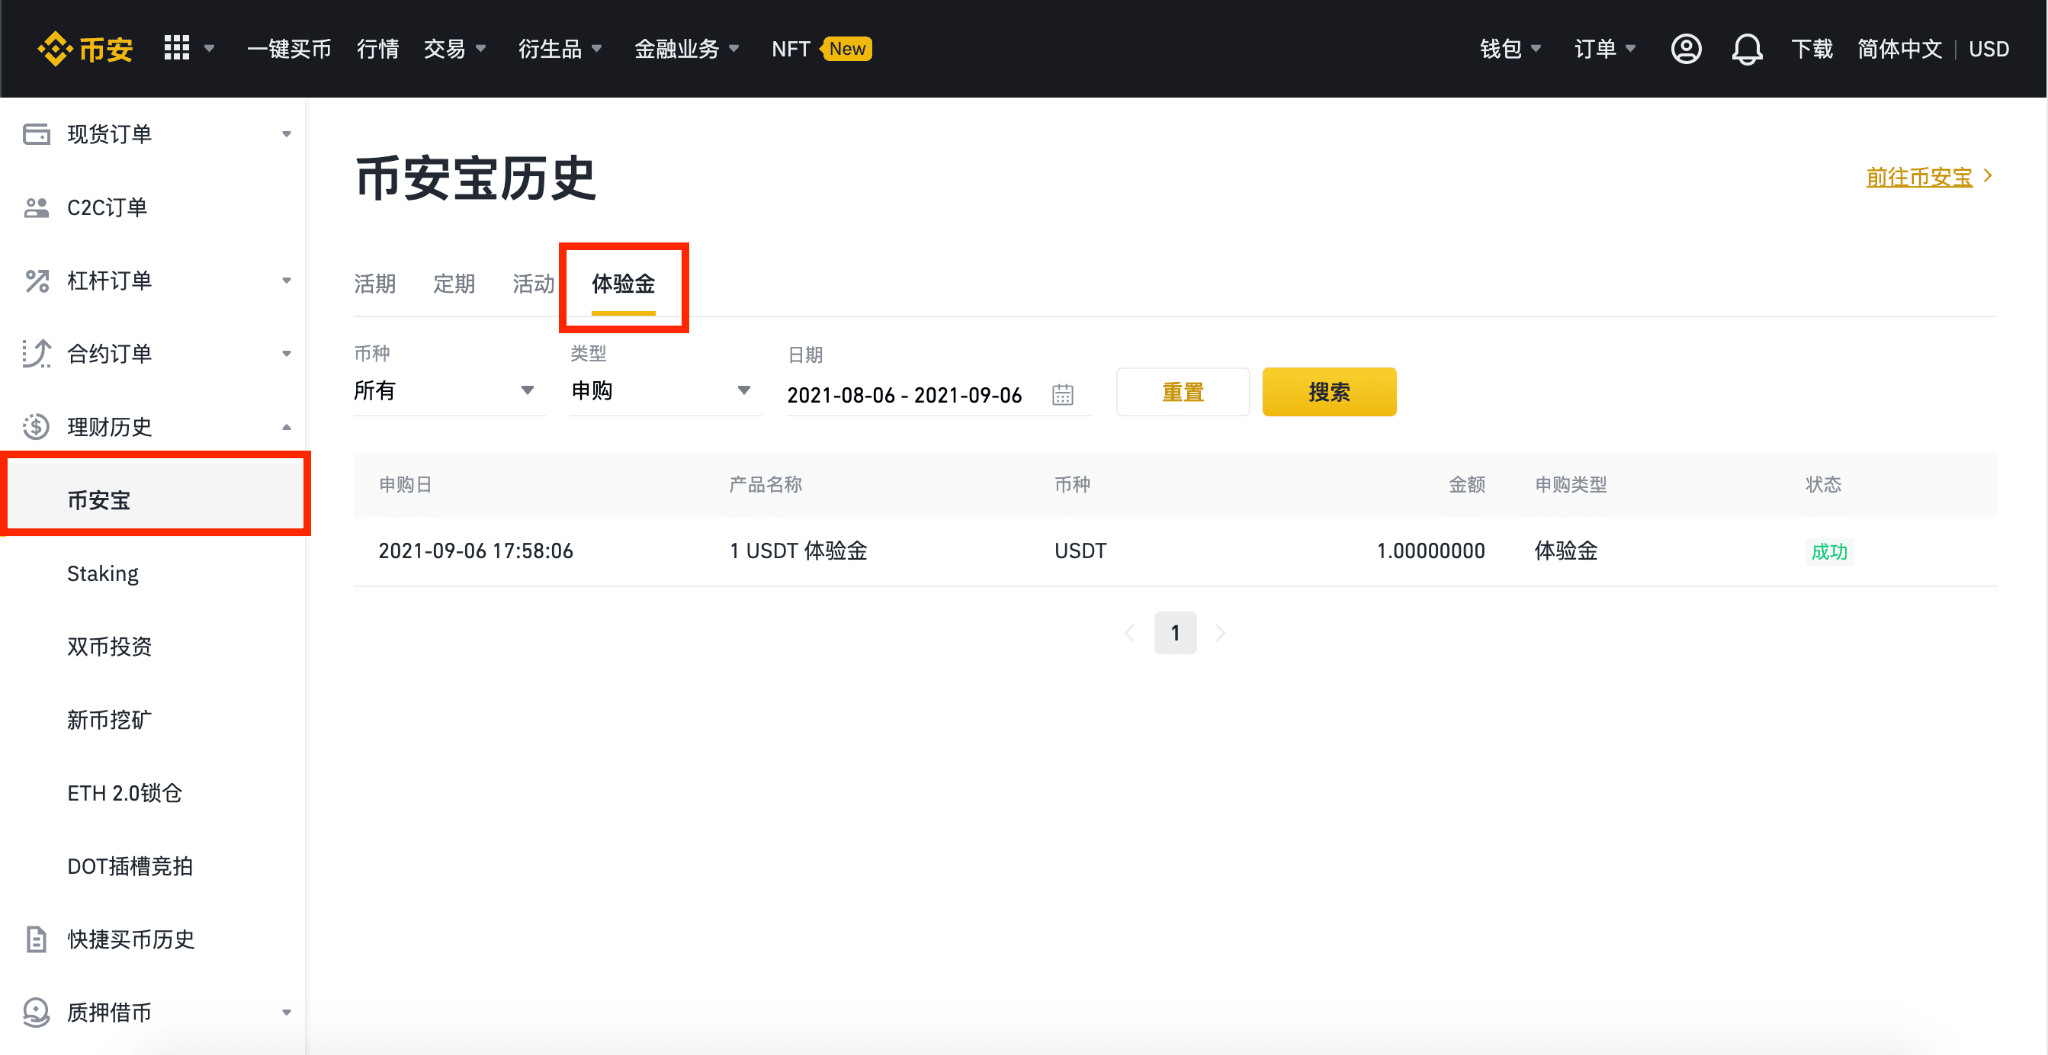Screen dimensions: 2048x1055
Task: Click the 1.00000000 amount cell
Action: tap(1431, 551)
